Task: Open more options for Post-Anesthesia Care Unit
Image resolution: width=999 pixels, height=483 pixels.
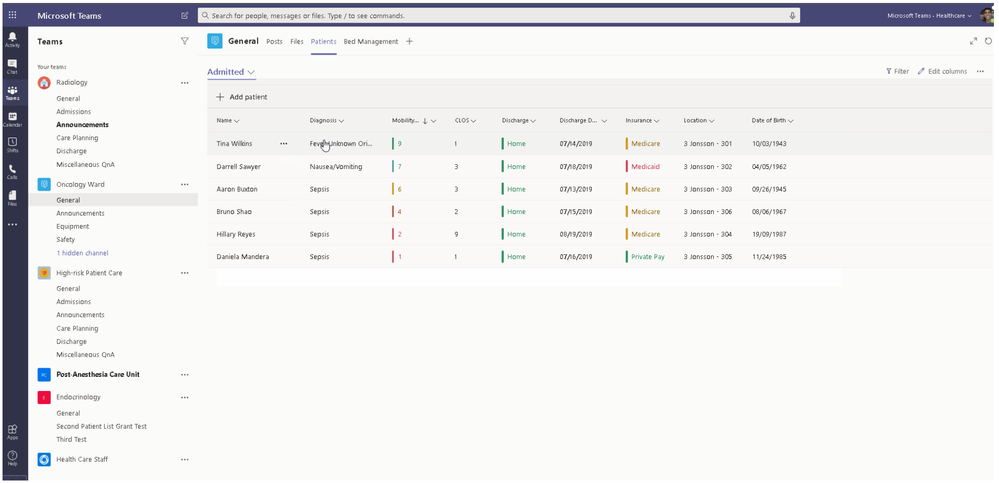Action: click(185, 375)
